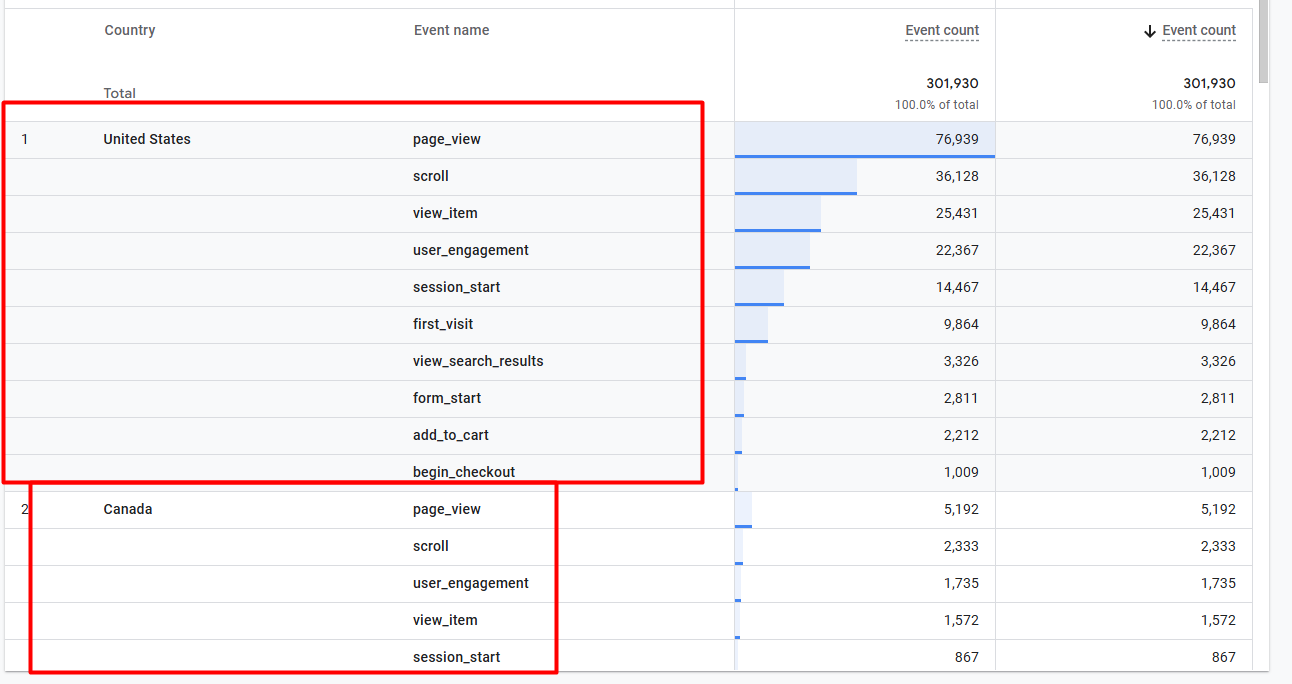Click 76,939 in the bar-chart Event count column
The width and height of the screenshot is (1292, 684).
pyautogui.click(x=957, y=139)
